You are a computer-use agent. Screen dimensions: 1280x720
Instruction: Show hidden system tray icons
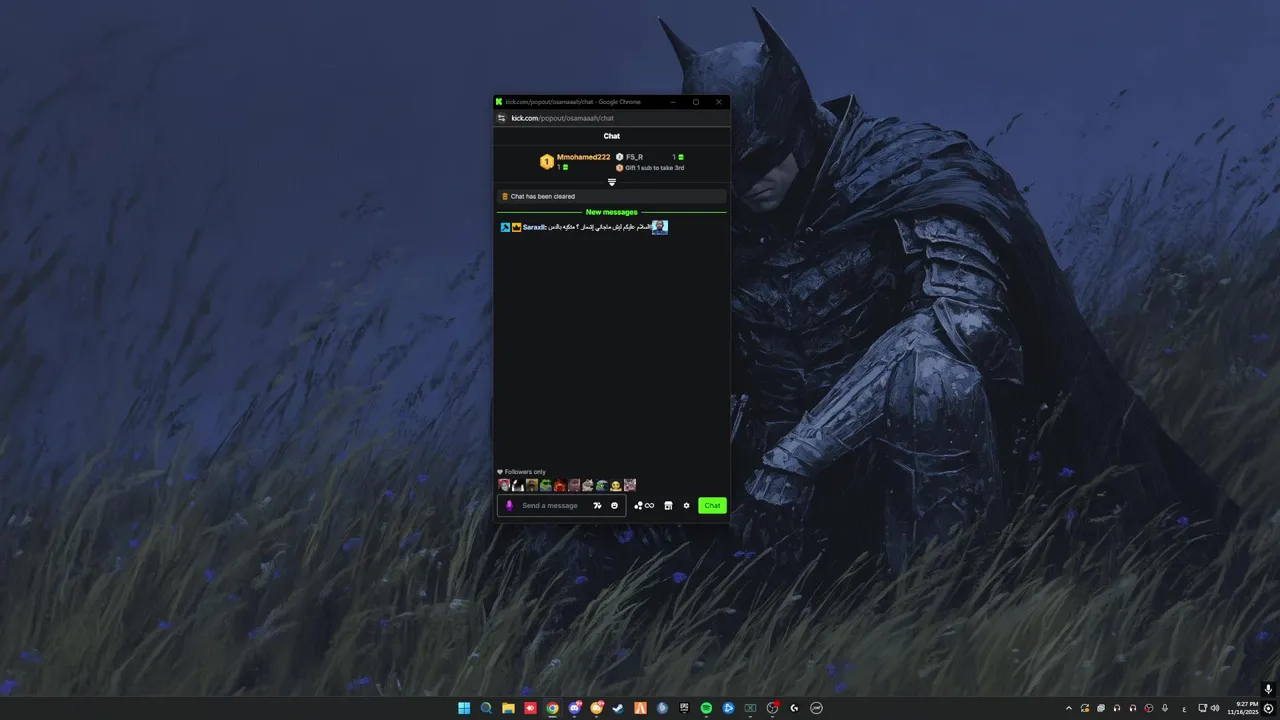click(1069, 708)
